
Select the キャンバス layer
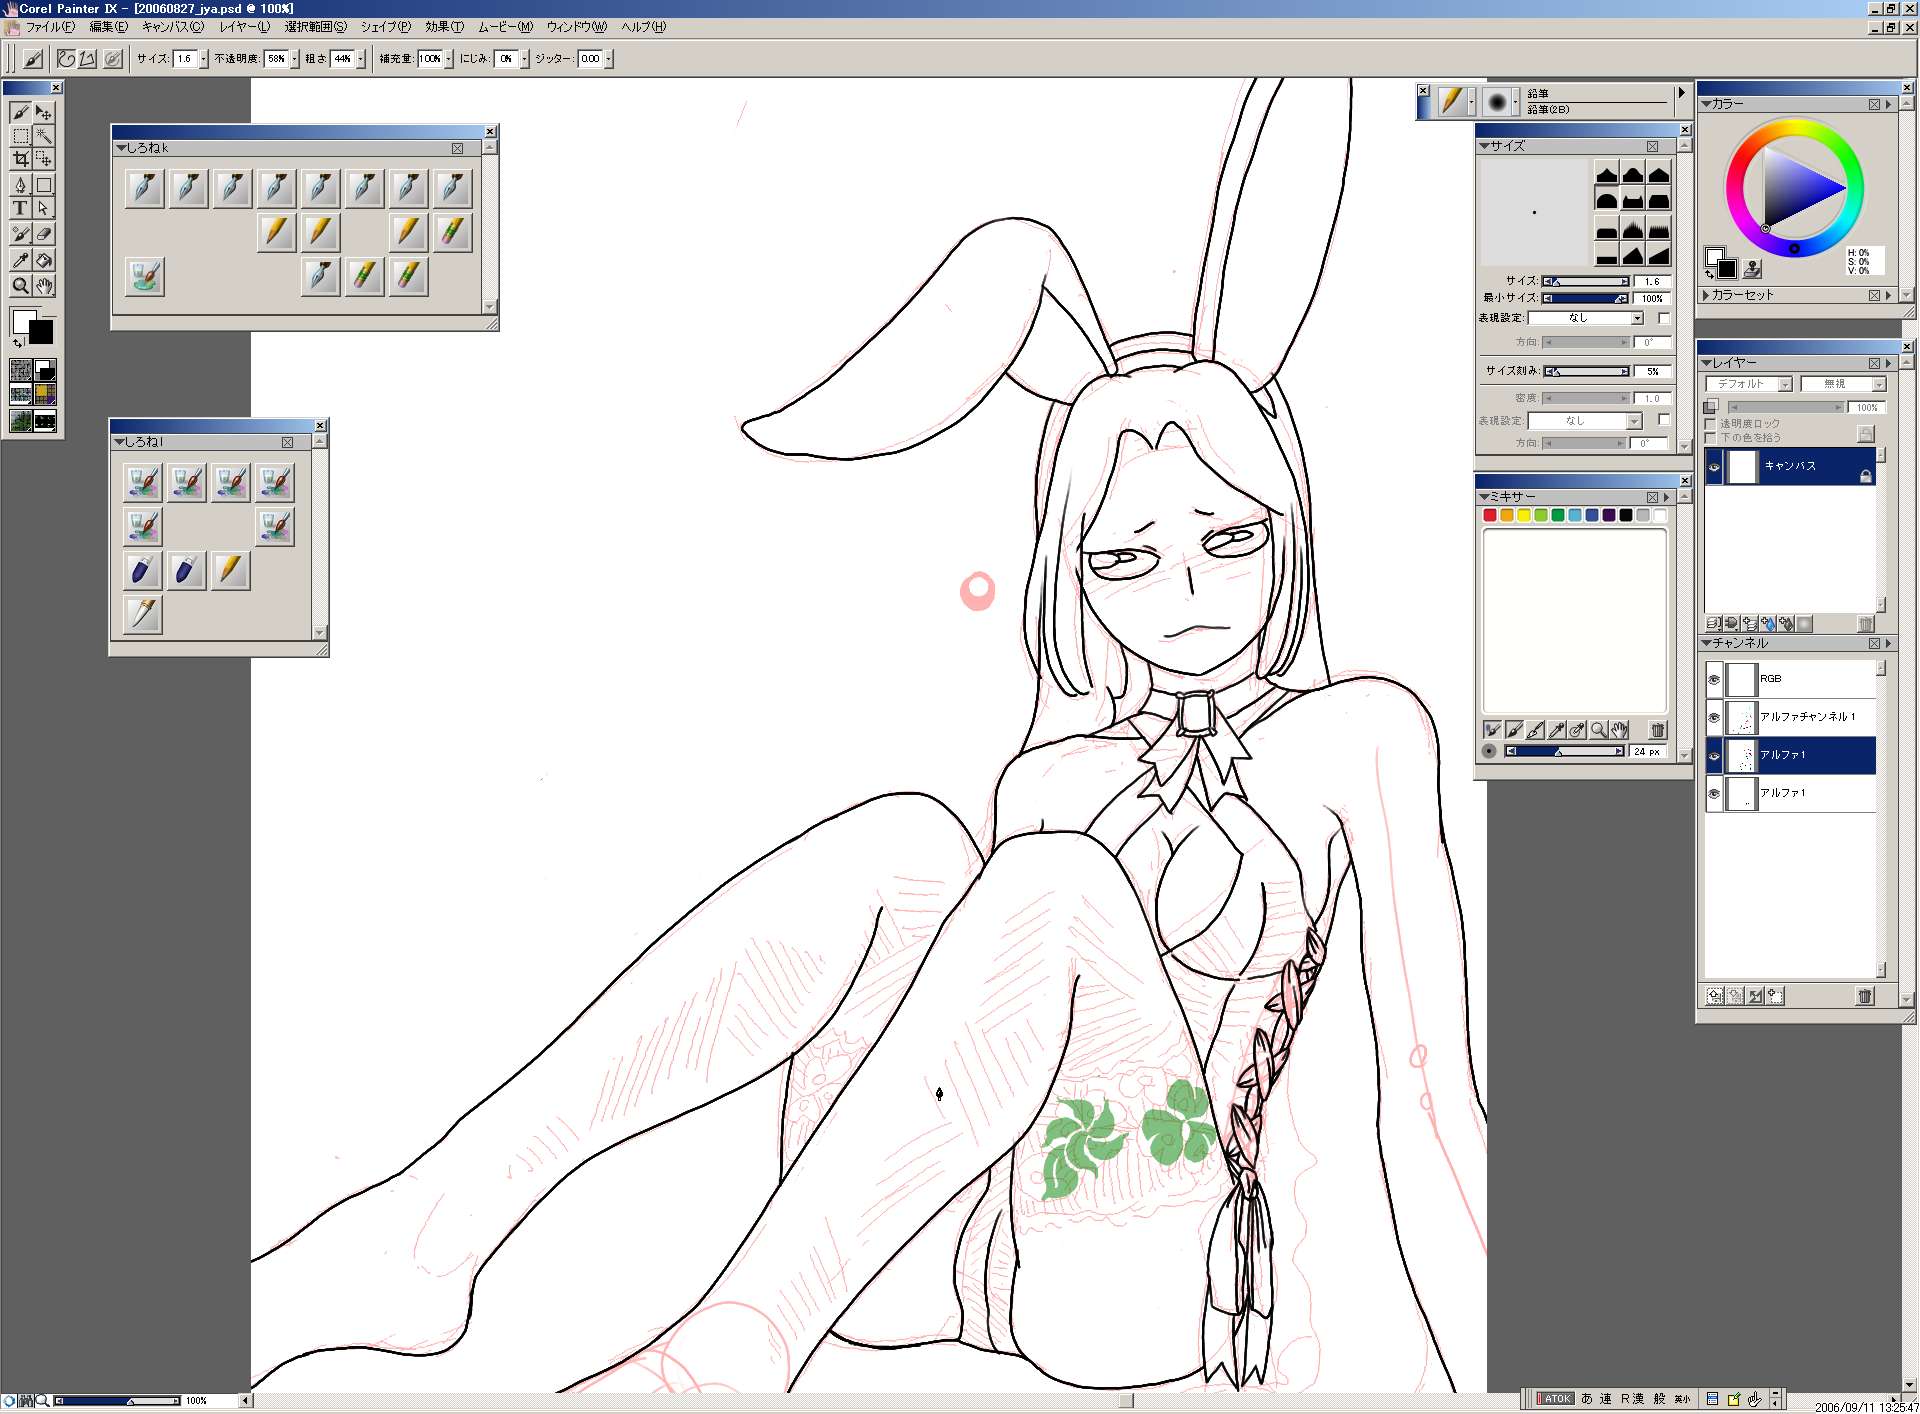pos(1790,466)
